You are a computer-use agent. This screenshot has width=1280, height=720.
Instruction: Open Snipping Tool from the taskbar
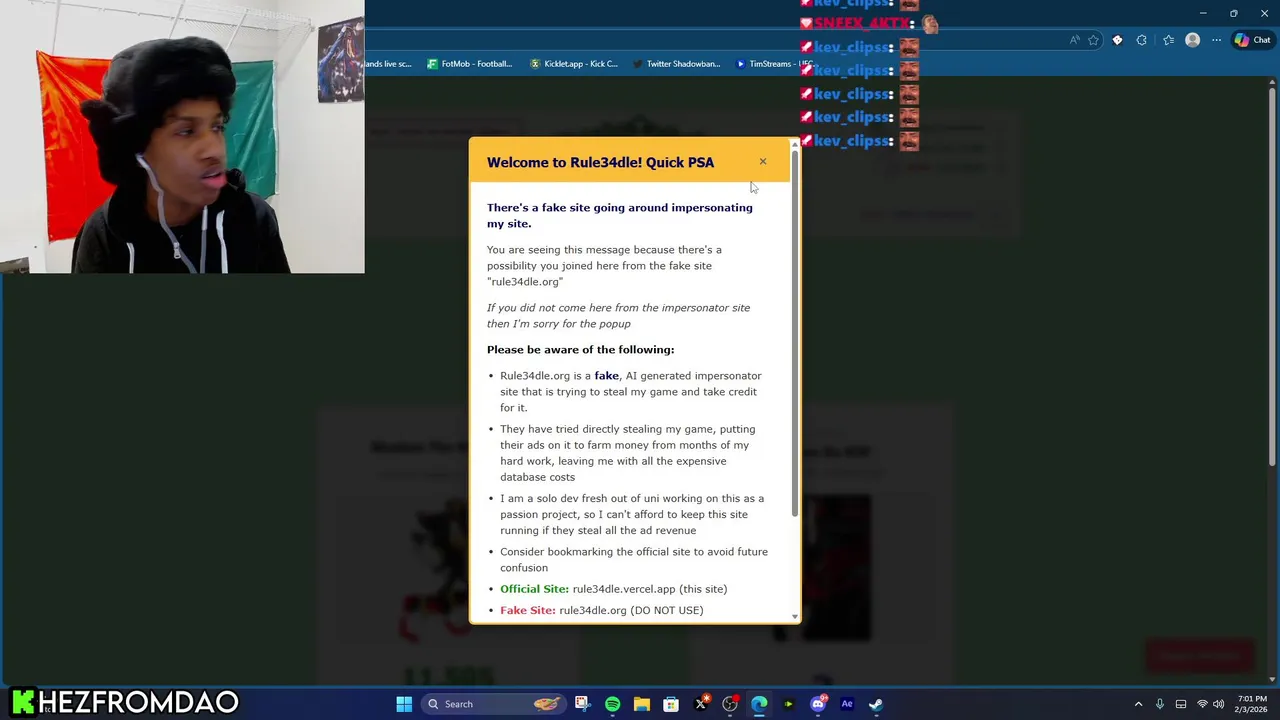click(582, 704)
